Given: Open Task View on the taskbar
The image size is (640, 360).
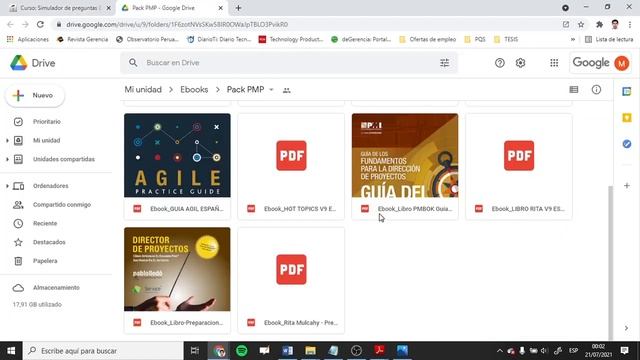Looking at the screenshot, I should (x=195, y=351).
